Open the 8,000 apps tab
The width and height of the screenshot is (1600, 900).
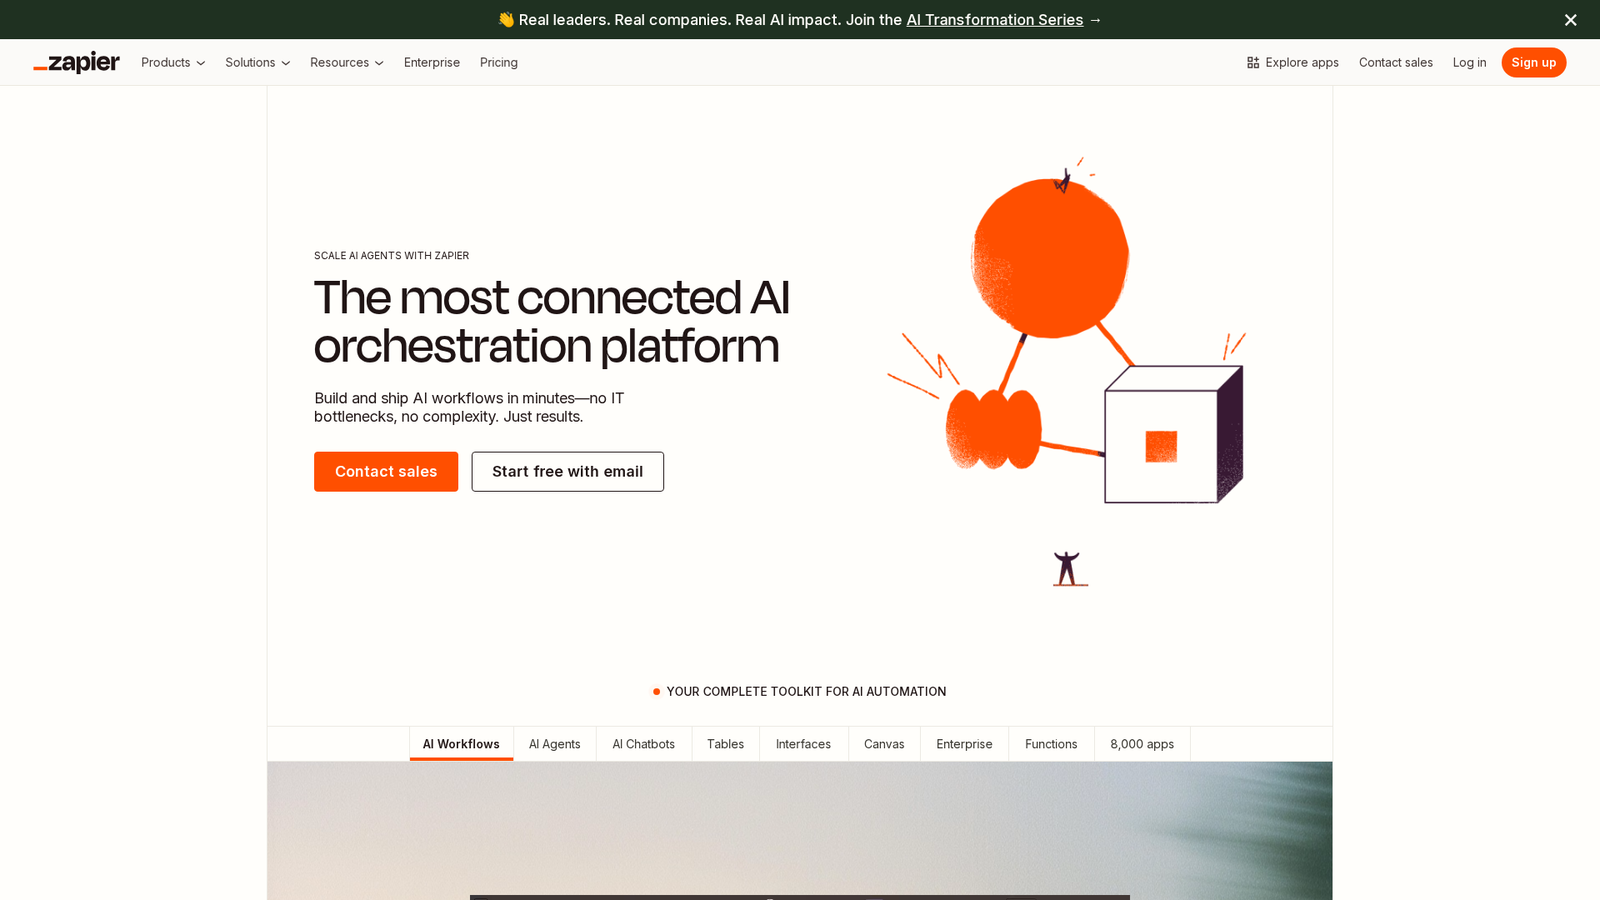(x=1142, y=744)
